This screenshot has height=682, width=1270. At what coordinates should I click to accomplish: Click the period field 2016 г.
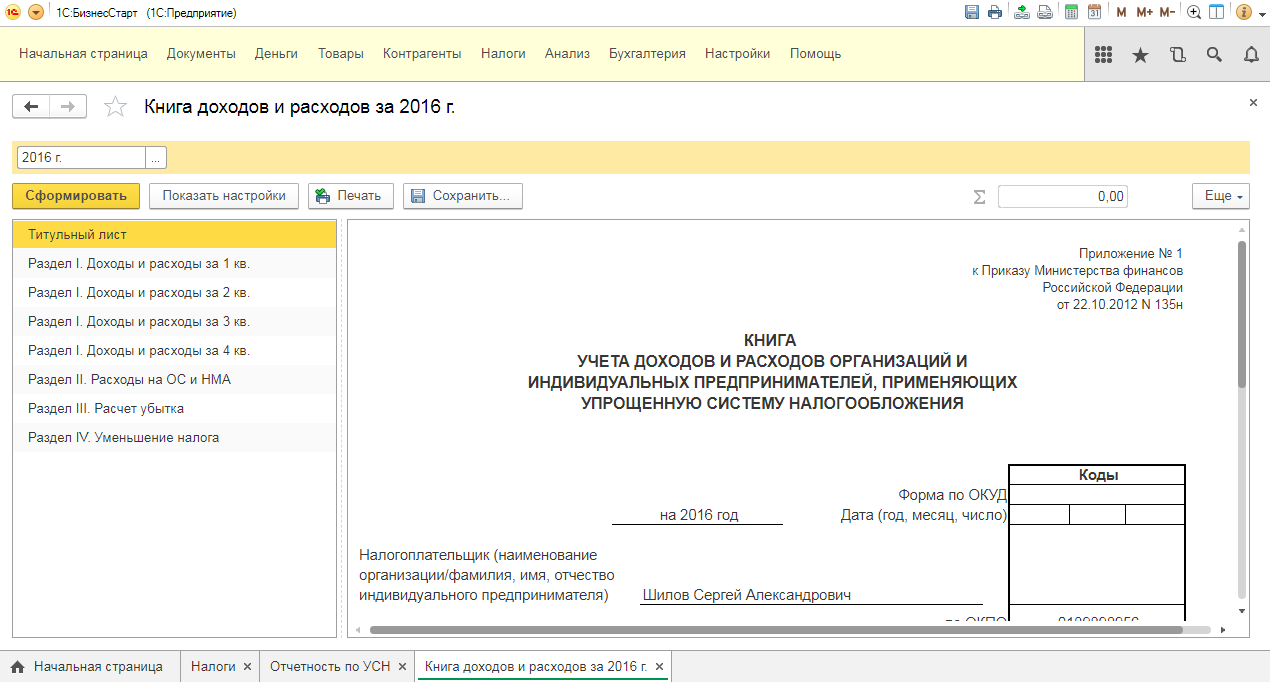point(81,158)
